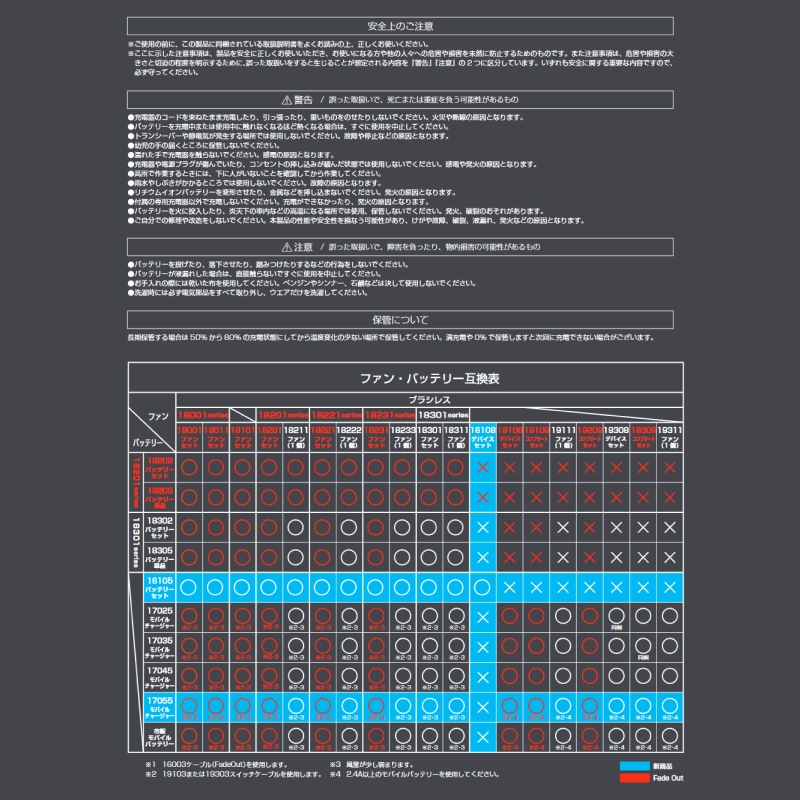
Task: Click the 市販モバイルバッテリー row label
Action: (x=160, y=737)
